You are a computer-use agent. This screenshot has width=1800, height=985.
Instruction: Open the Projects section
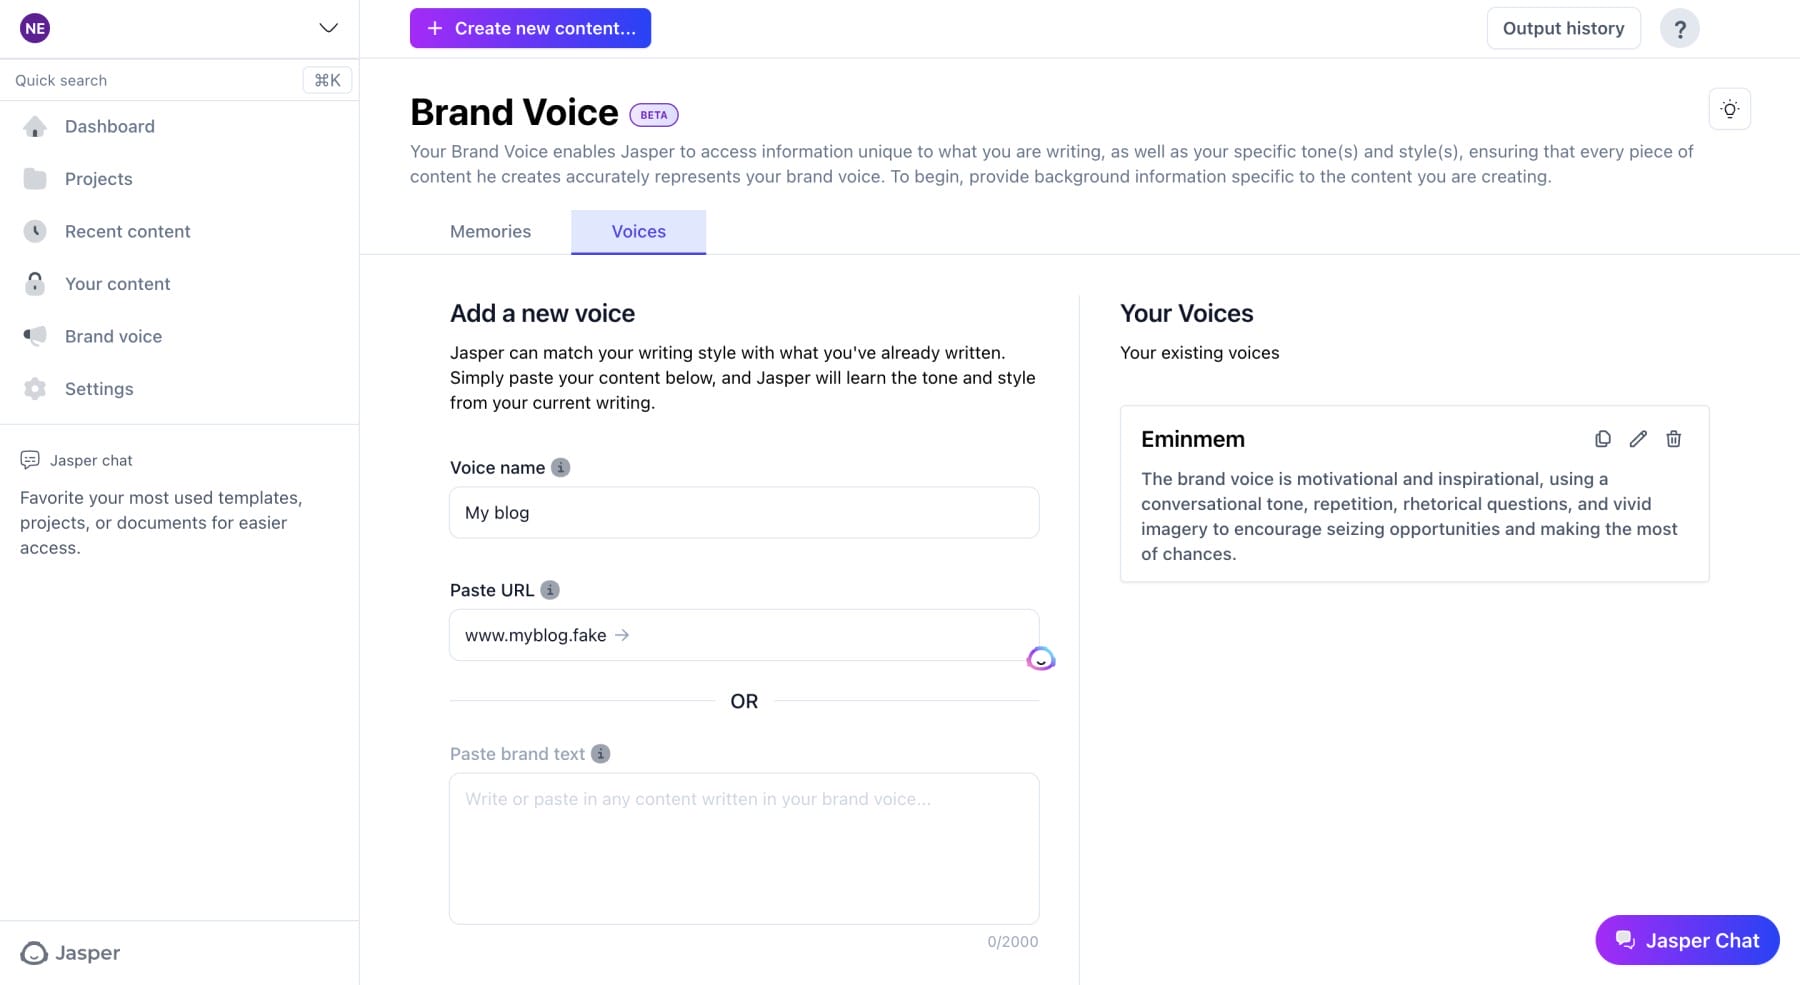(x=98, y=178)
